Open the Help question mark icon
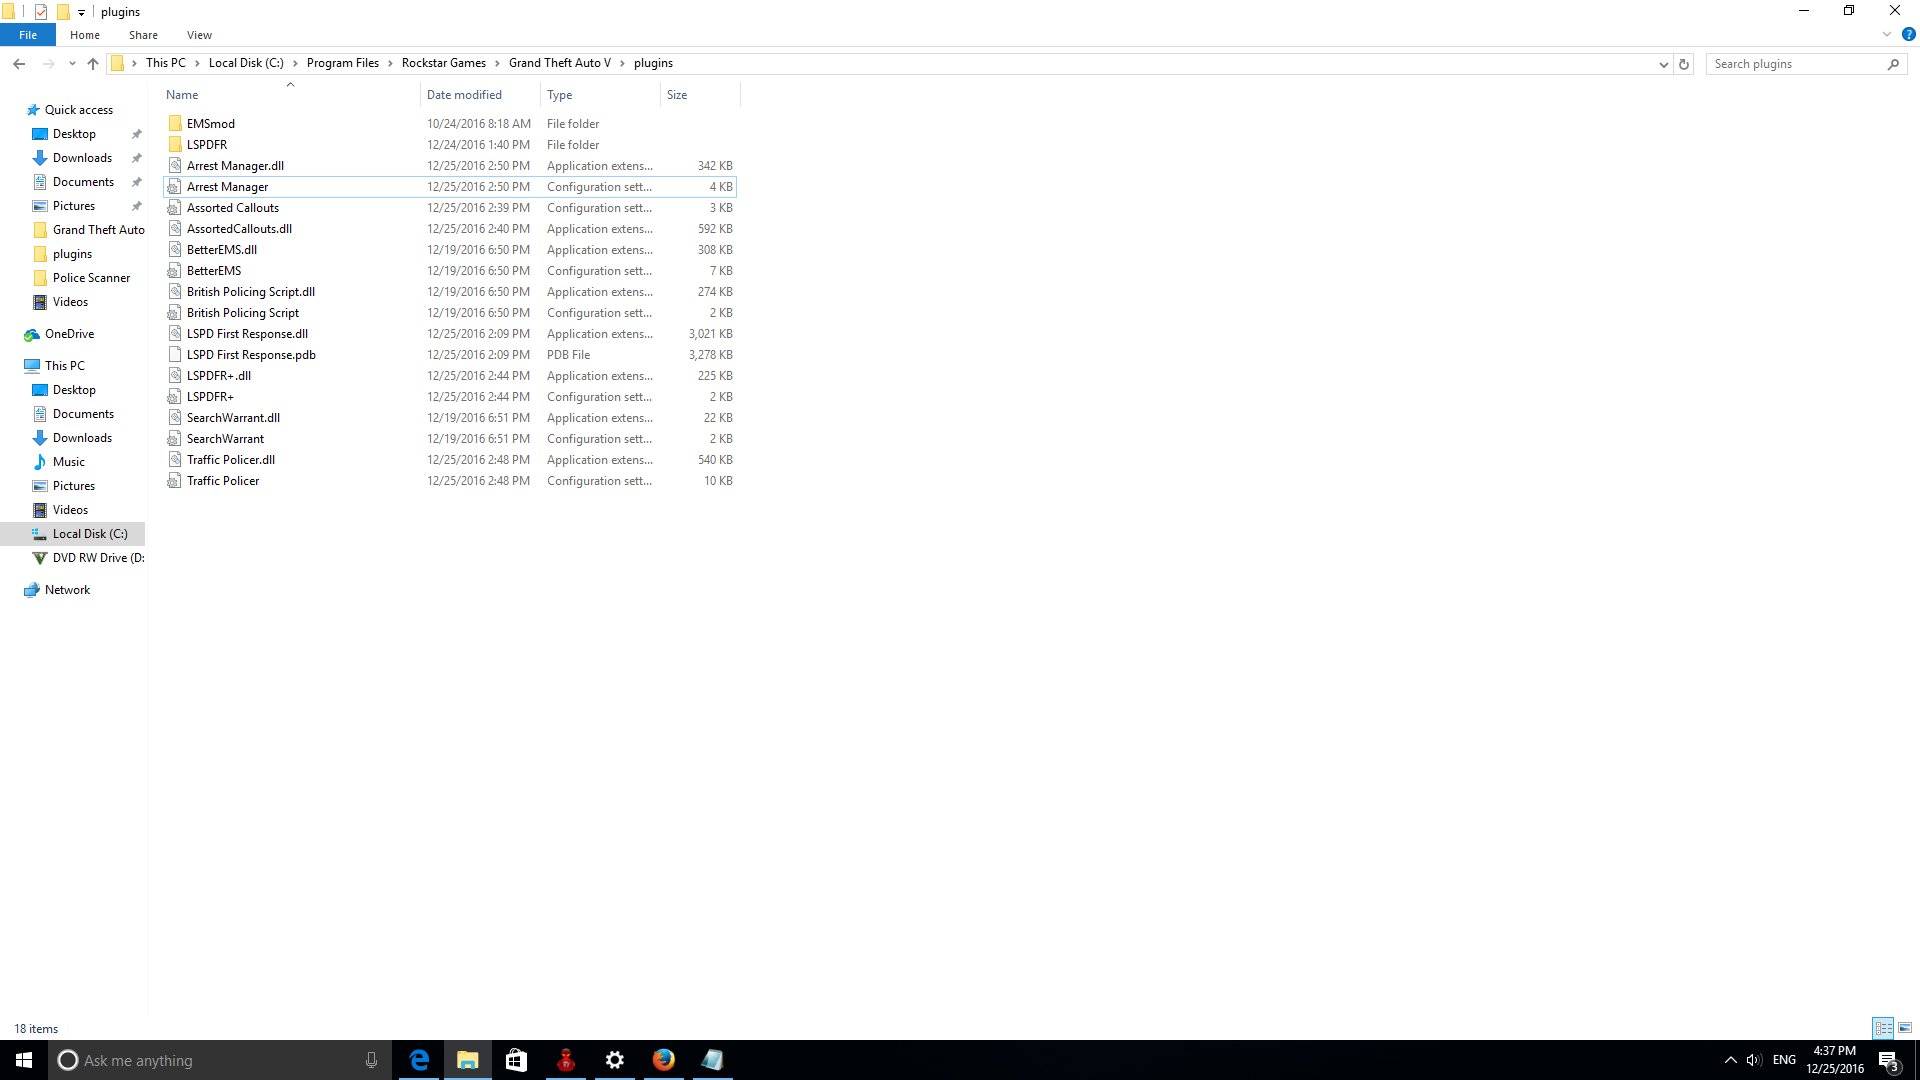The image size is (1920, 1080). tap(1908, 34)
